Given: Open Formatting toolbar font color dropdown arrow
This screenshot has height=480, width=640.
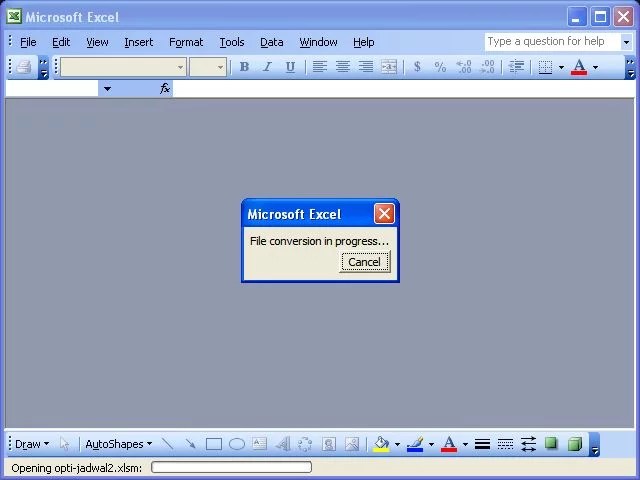Looking at the screenshot, I should click(x=596, y=67).
